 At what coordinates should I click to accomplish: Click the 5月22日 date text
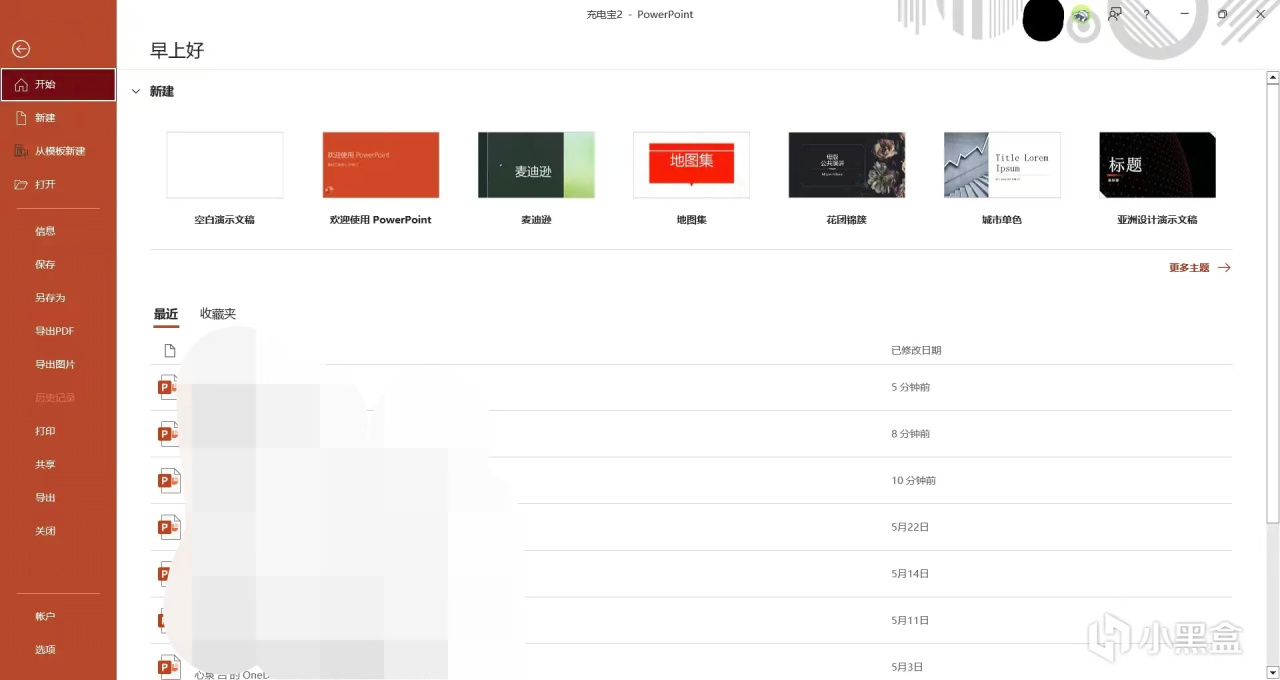coord(910,527)
